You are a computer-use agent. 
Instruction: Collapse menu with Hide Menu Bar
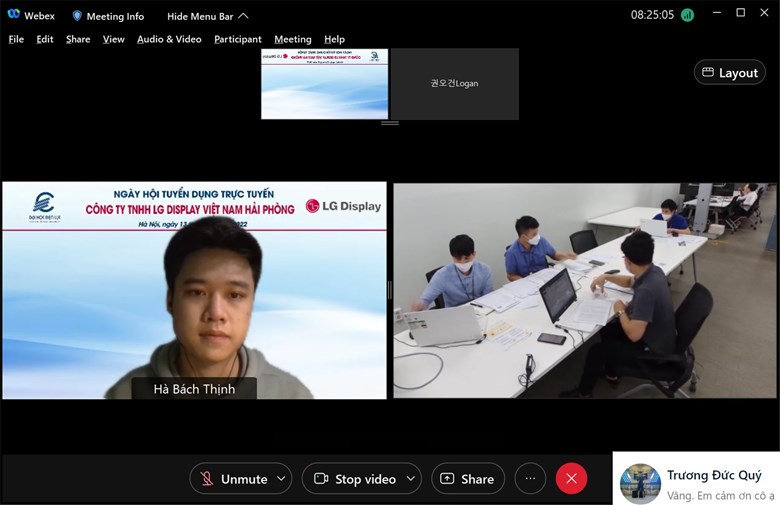tap(207, 16)
